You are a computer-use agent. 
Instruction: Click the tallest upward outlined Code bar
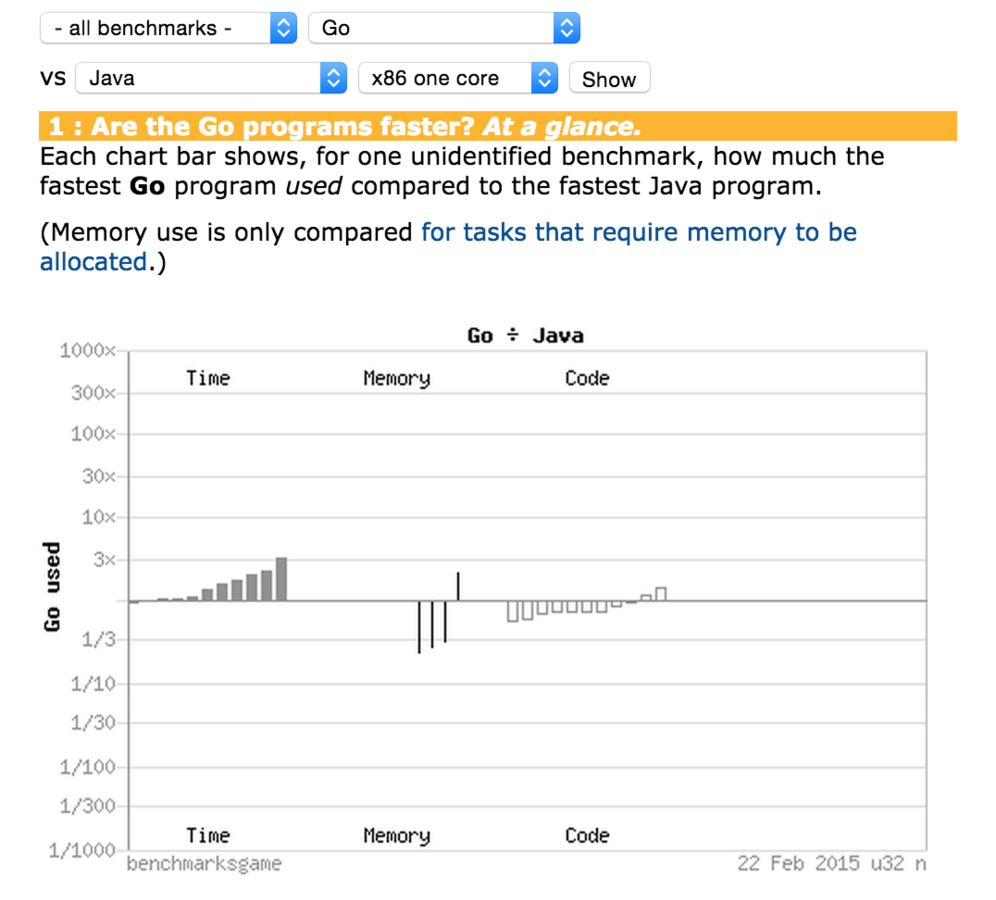pyautogui.click(x=661, y=594)
